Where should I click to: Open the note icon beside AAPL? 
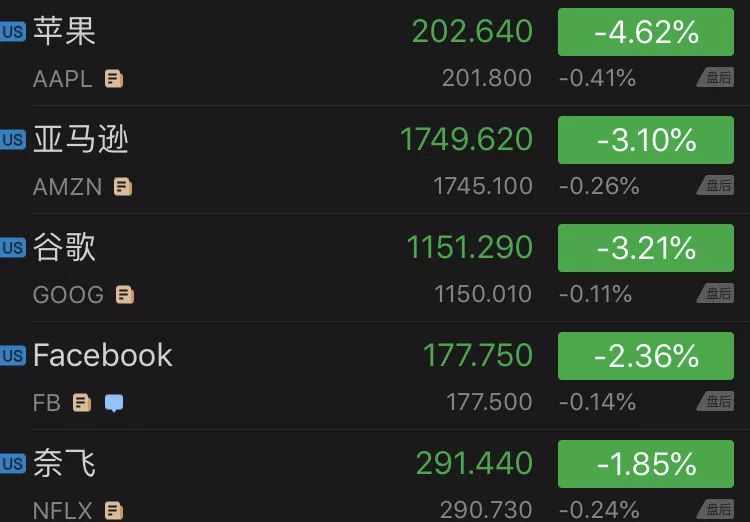point(114,79)
